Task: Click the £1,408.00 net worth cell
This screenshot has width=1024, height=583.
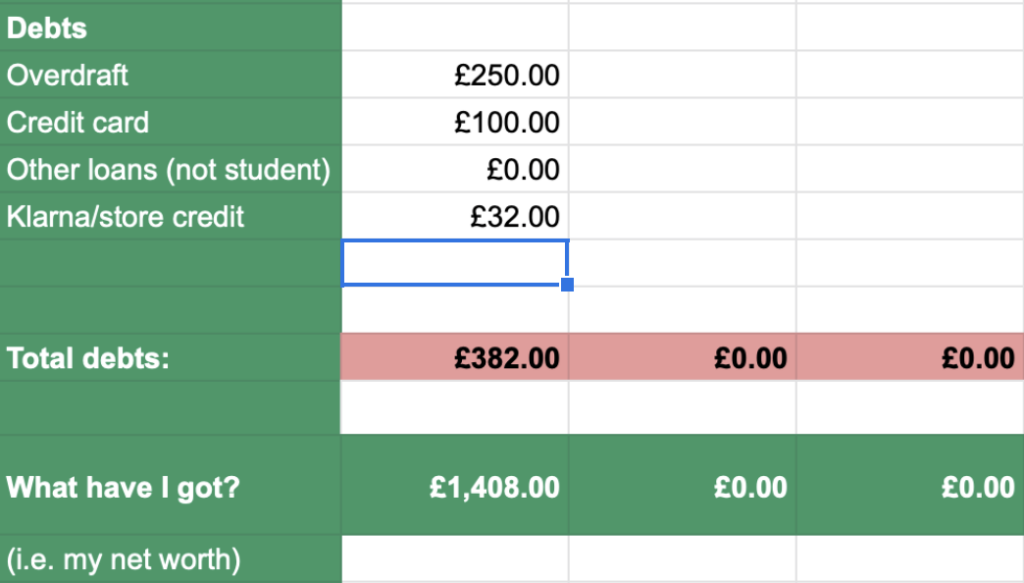Action: click(x=455, y=486)
